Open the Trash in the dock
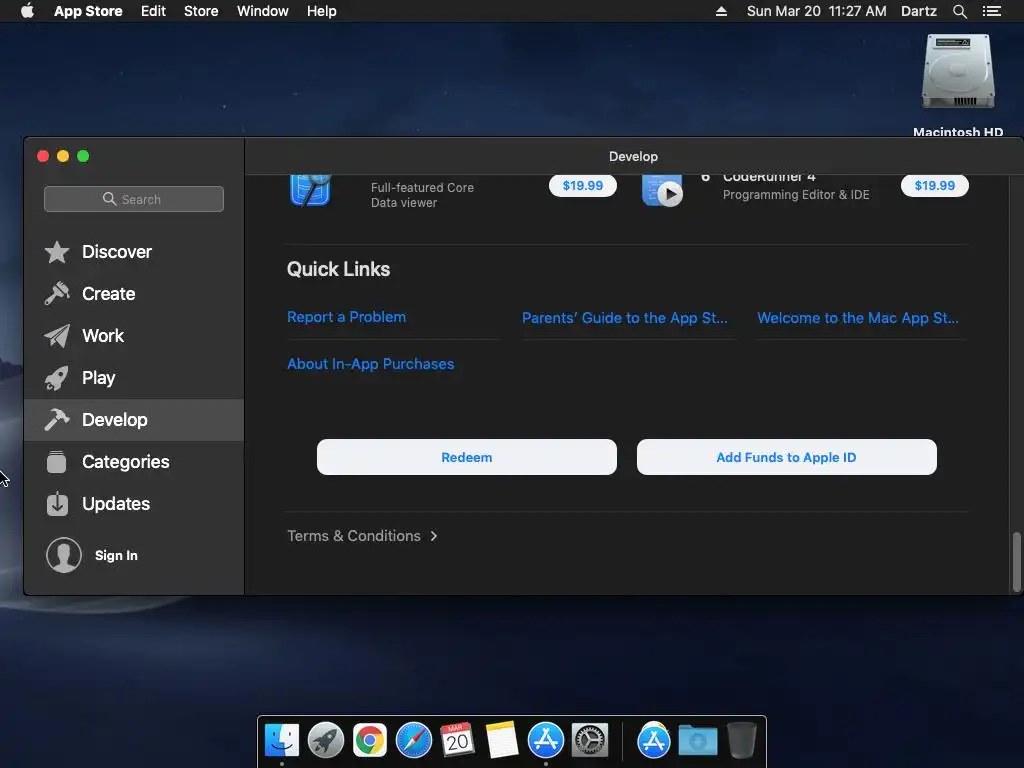The width and height of the screenshot is (1024, 768). click(x=741, y=740)
